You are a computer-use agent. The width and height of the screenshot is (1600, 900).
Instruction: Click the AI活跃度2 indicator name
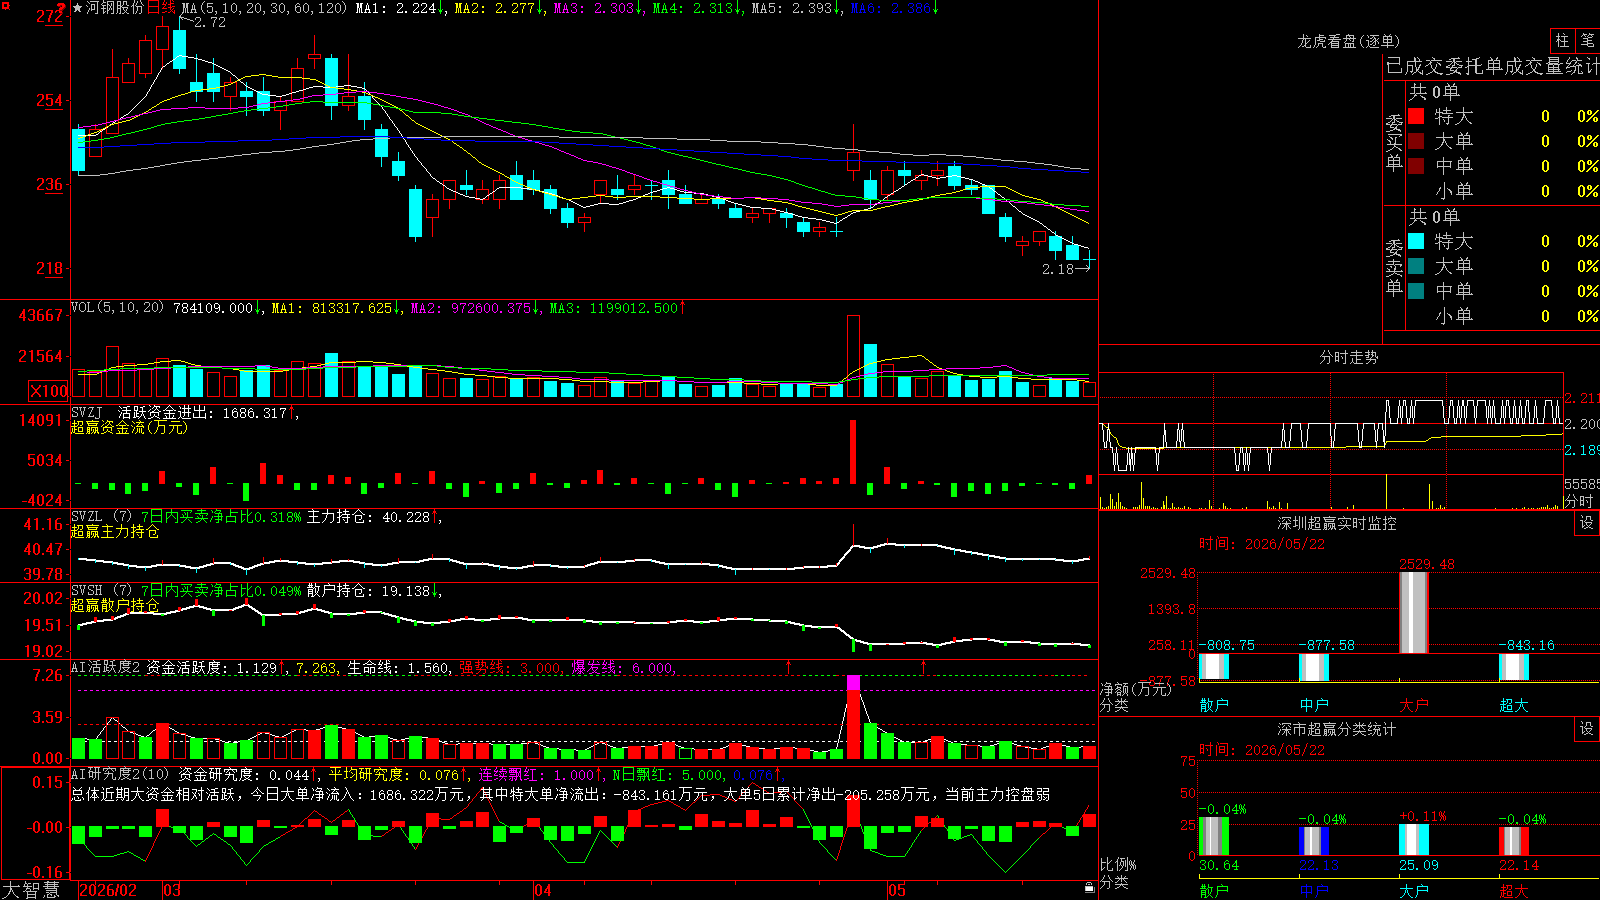pyautogui.click(x=106, y=667)
